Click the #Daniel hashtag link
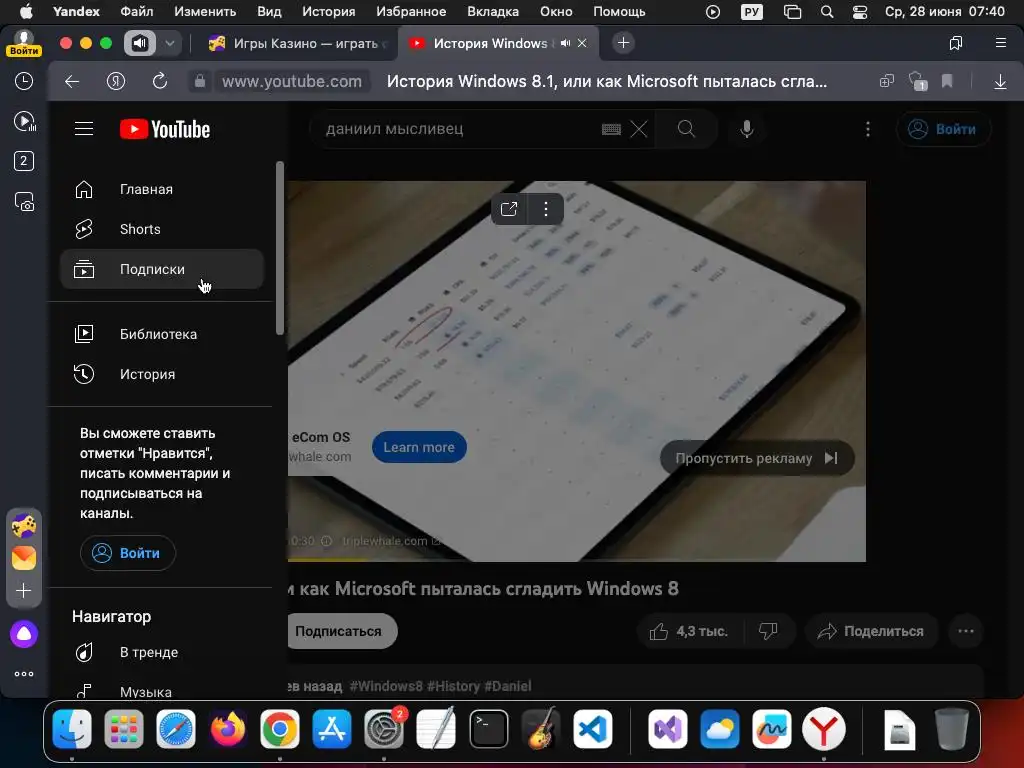The height and width of the screenshot is (768, 1024). click(508, 686)
